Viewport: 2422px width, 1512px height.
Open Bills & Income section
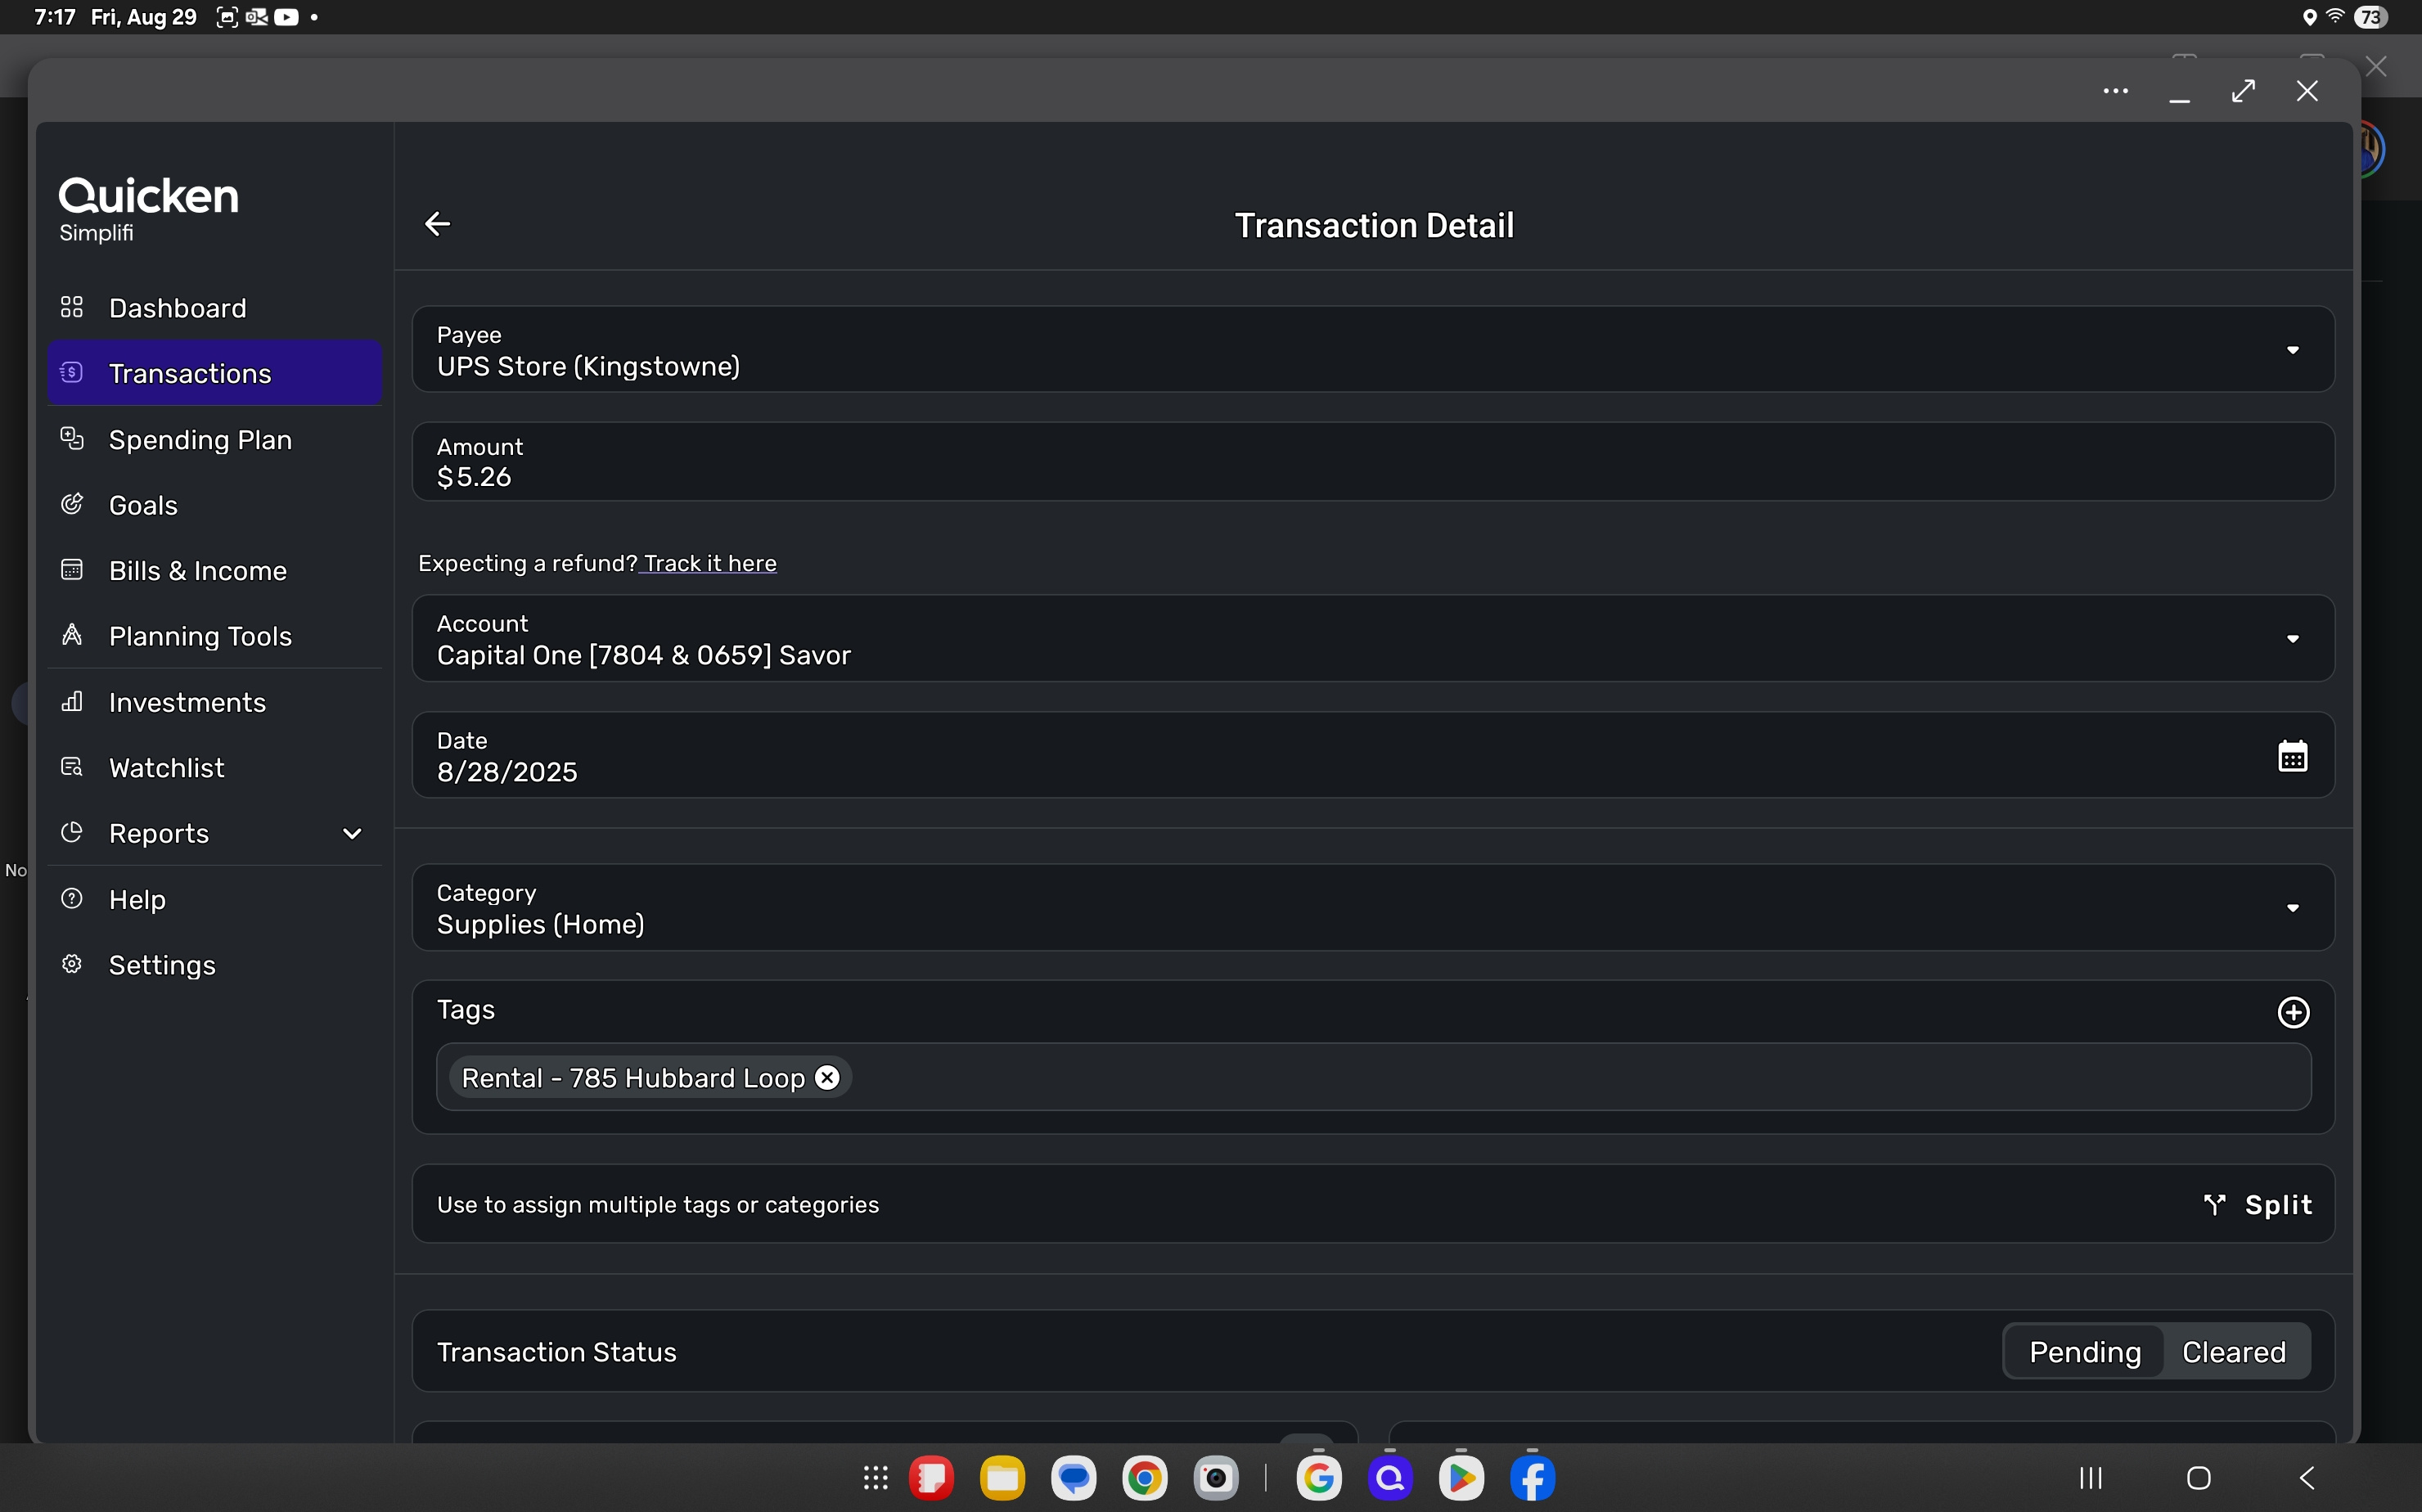click(x=197, y=571)
